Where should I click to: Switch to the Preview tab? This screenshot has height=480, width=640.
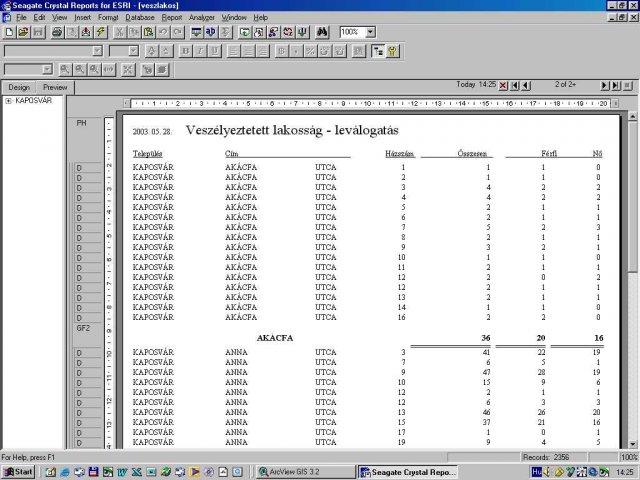(x=55, y=87)
